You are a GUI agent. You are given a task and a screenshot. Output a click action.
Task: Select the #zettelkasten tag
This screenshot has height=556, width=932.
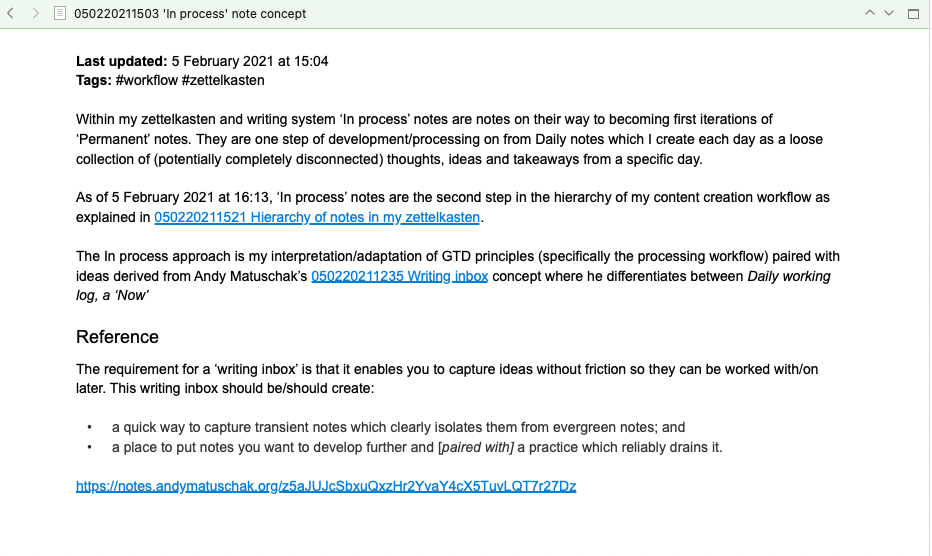pyautogui.click(x=223, y=80)
